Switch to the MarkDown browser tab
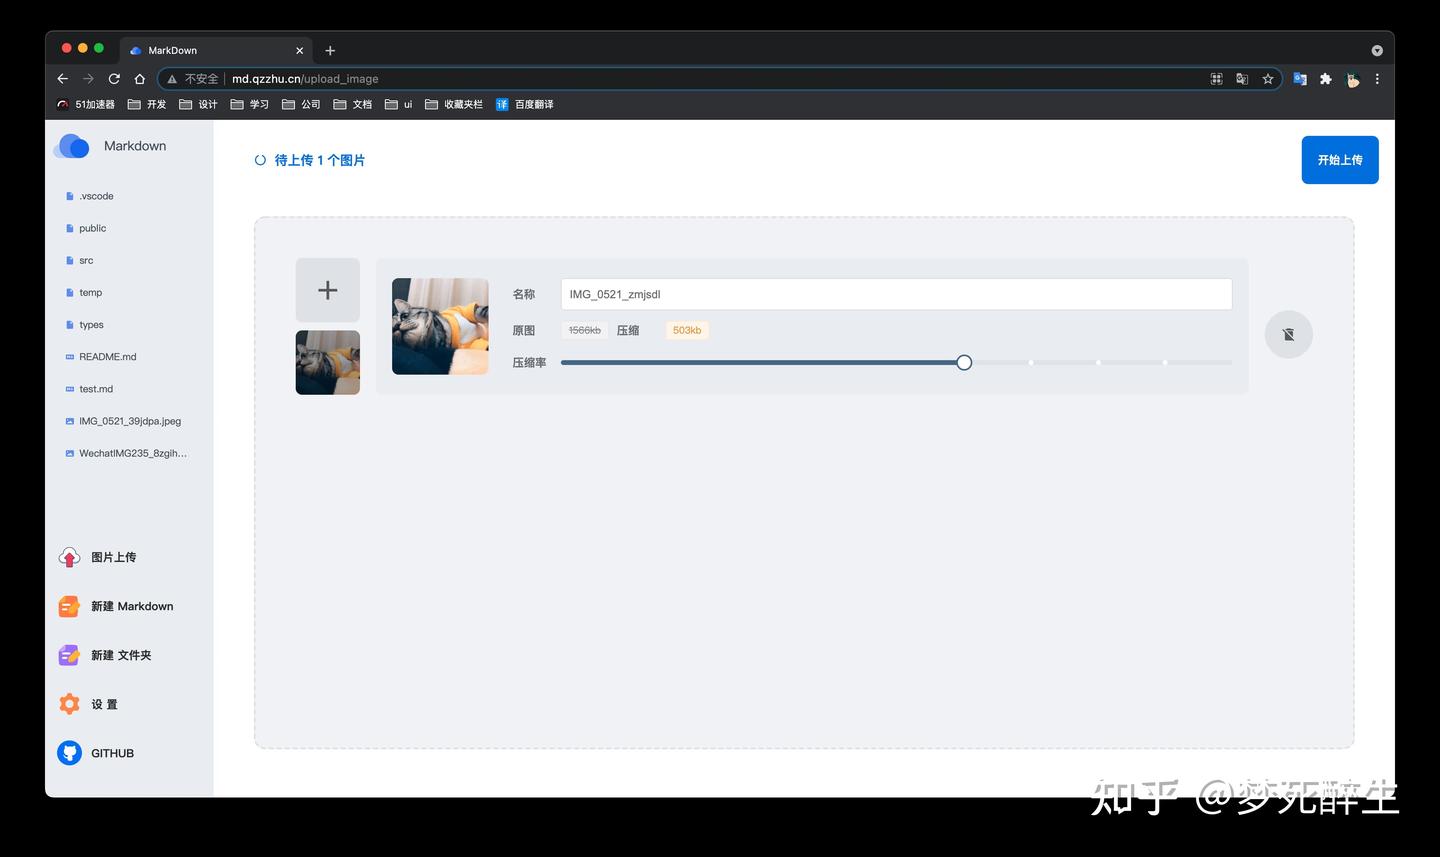This screenshot has height=857, width=1440. click(170, 50)
